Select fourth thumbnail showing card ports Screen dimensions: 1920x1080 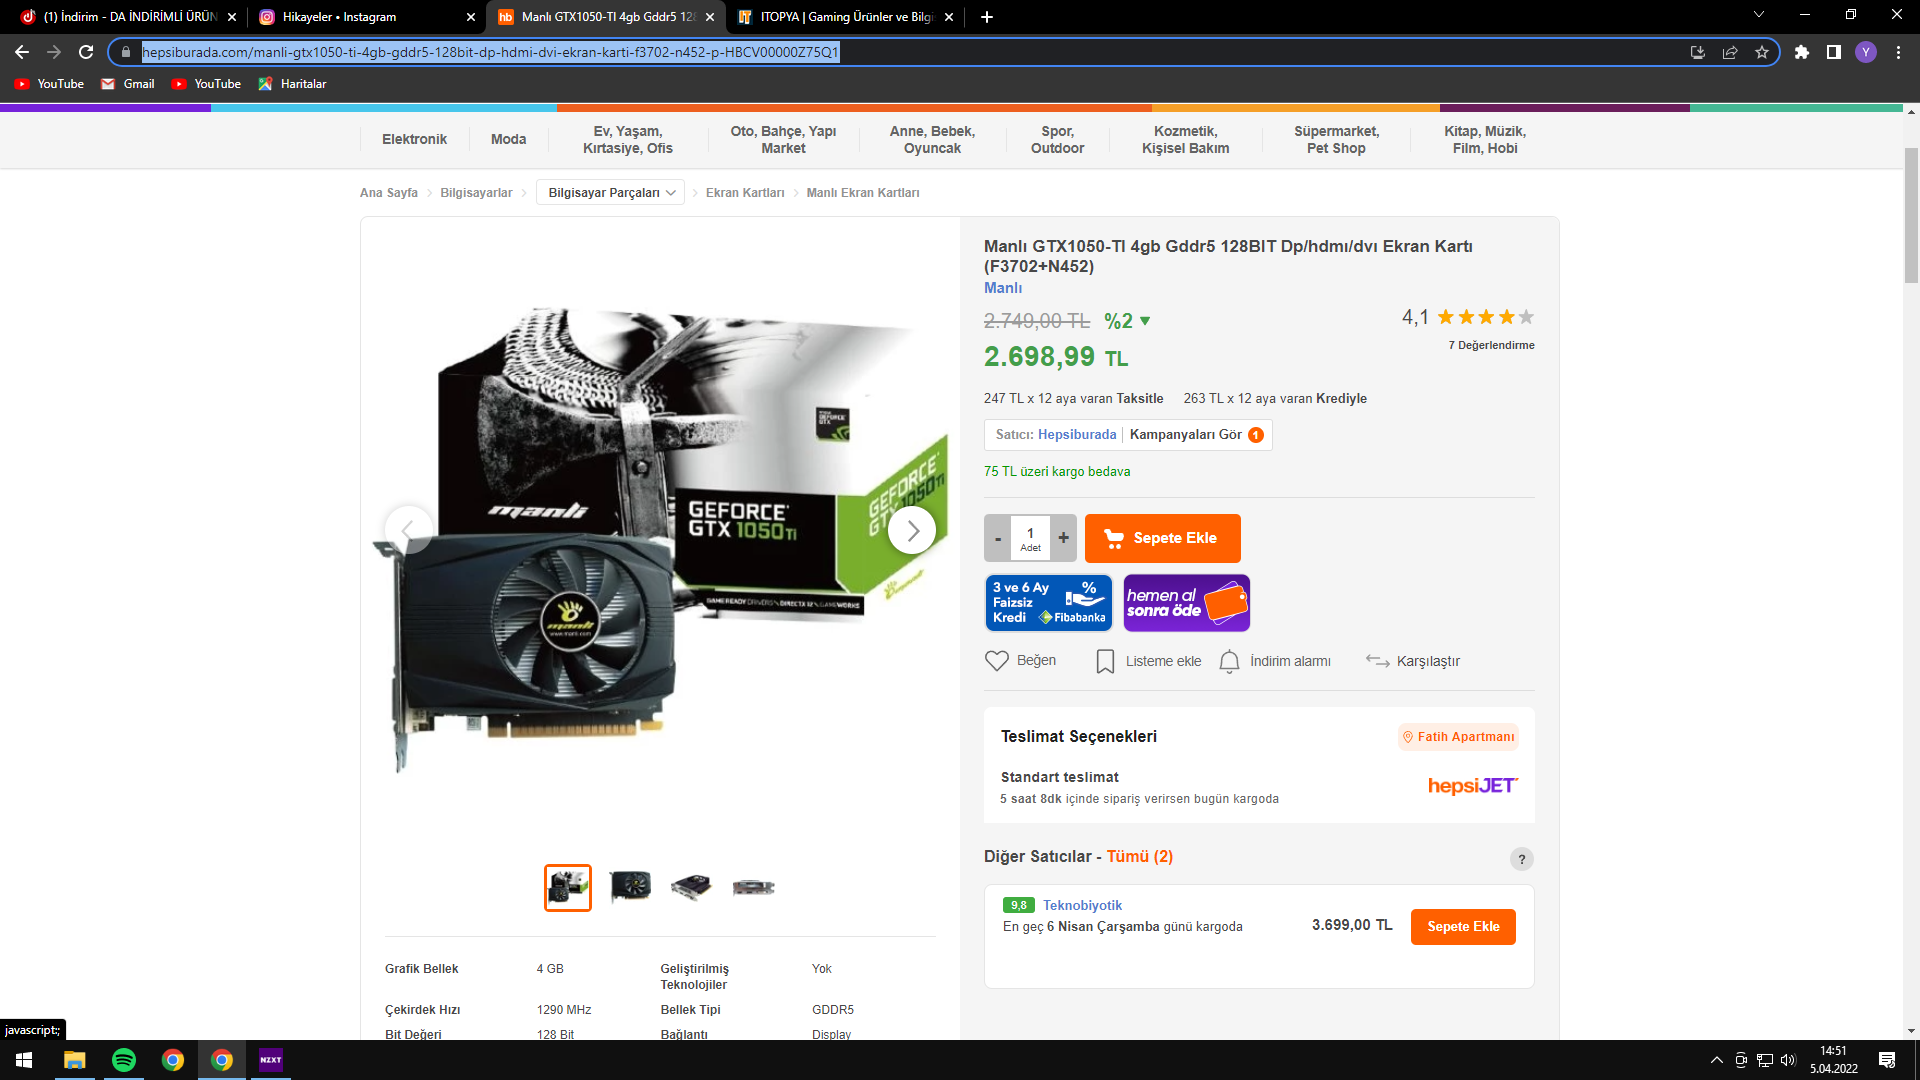(x=753, y=887)
